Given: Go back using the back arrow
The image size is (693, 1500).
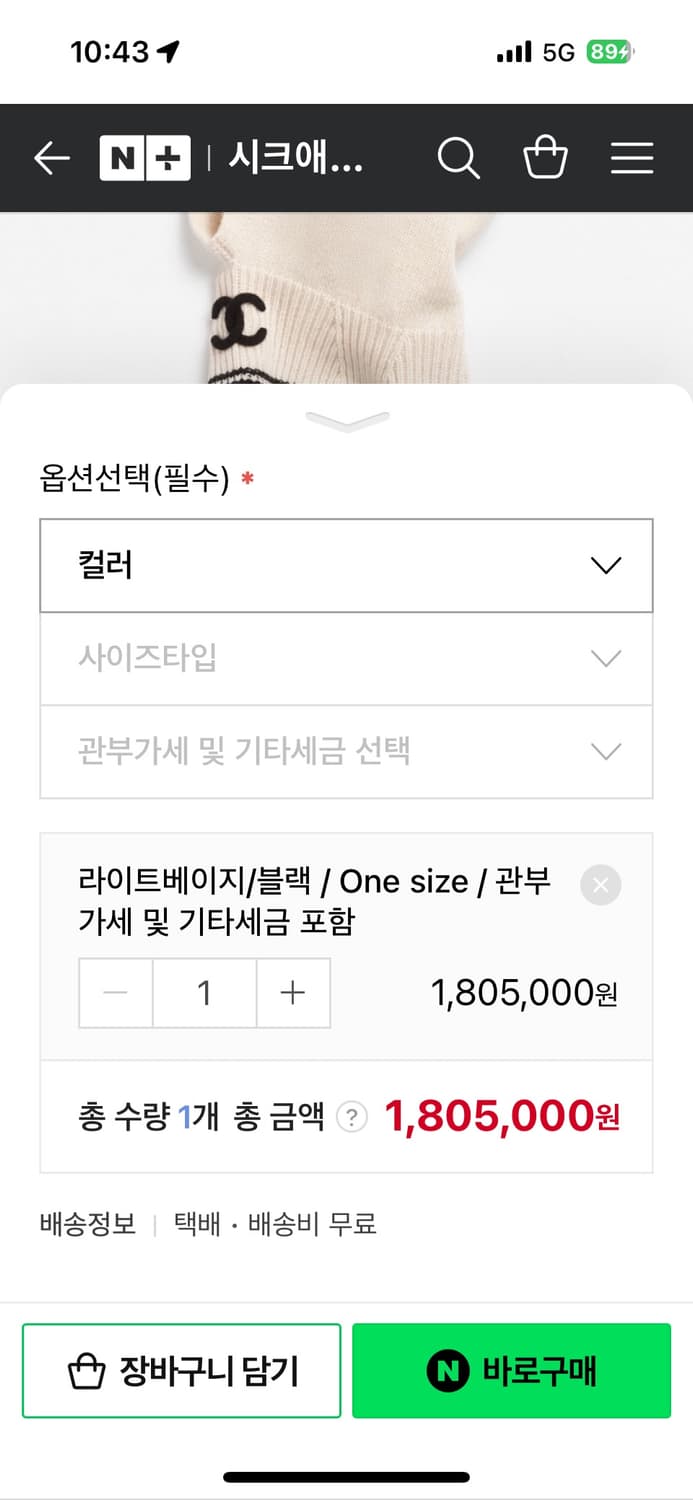Looking at the screenshot, I should 51,158.
